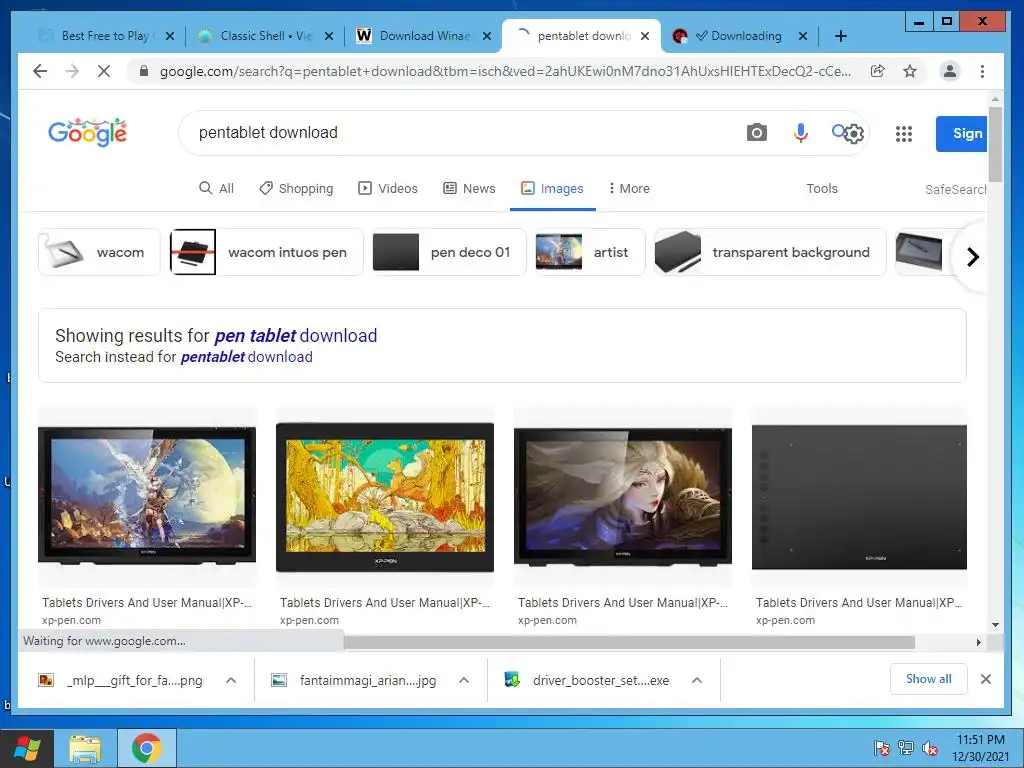Expand the More search options

[630, 189]
